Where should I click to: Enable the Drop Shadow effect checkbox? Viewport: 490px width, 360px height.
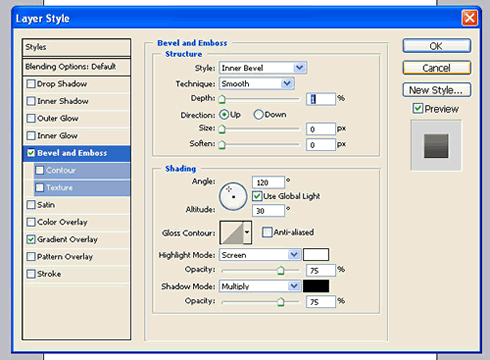point(31,83)
